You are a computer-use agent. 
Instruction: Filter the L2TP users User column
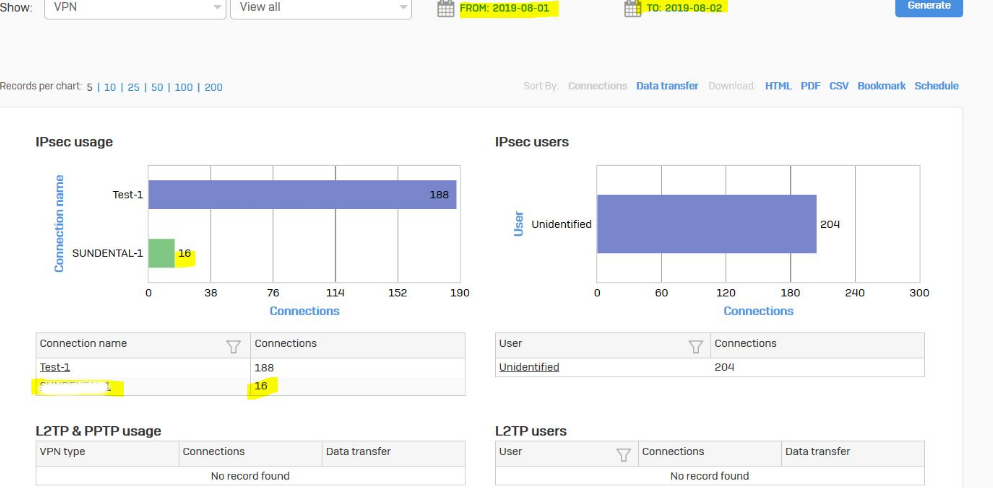[x=624, y=454]
